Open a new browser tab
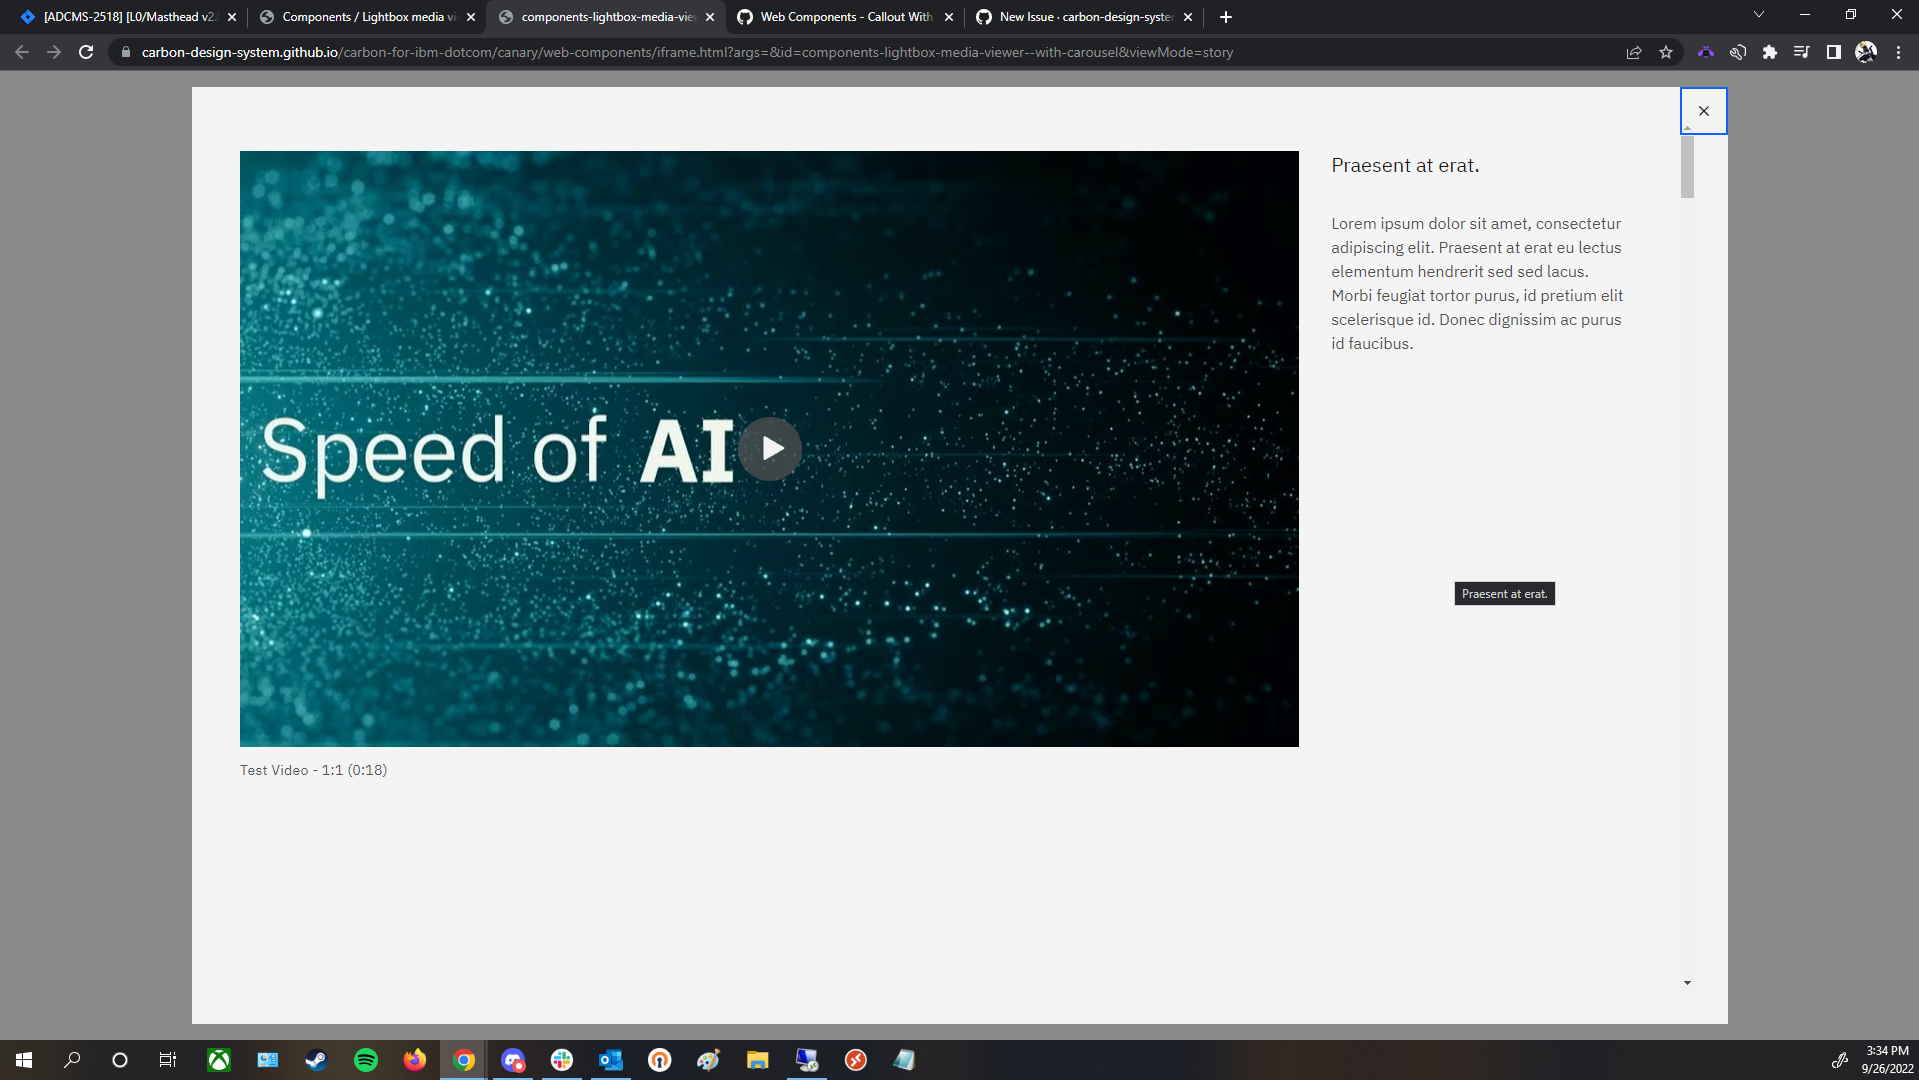This screenshot has height=1080, width=1919. point(1225,17)
